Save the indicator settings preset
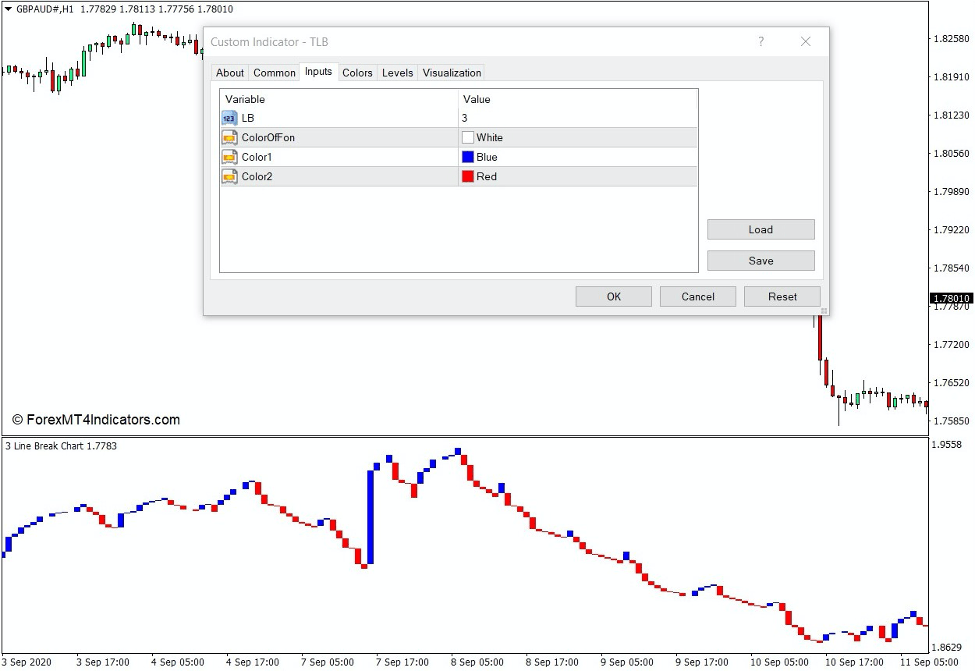The width and height of the screenshot is (977, 672). (x=760, y=260)
